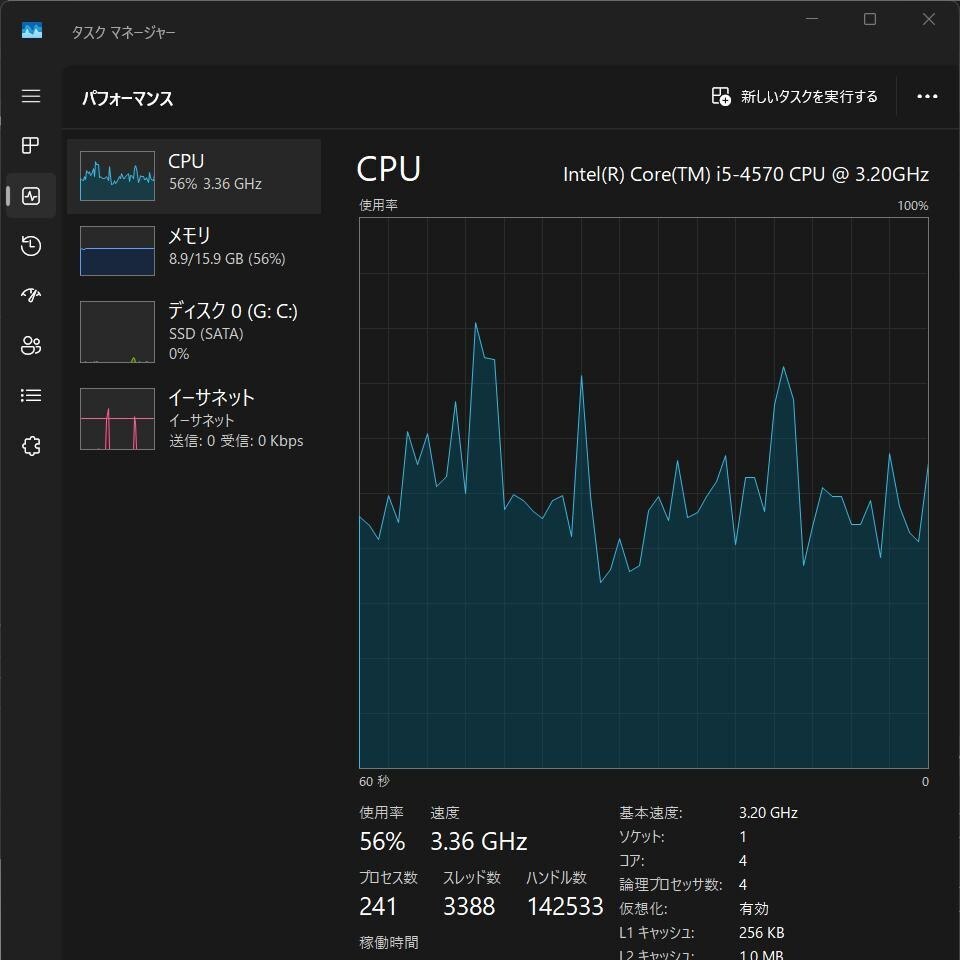Open the Details list page icon
This screenshot has width=960, height=960.
31,396
